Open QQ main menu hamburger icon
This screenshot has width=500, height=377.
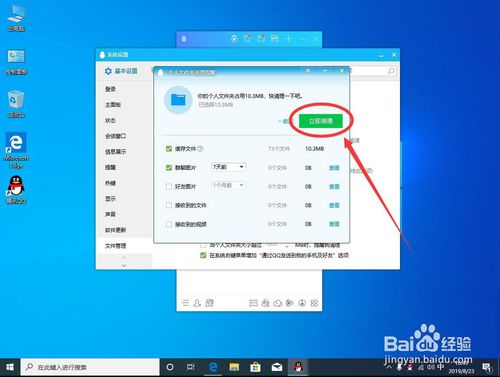coord(185,303)
